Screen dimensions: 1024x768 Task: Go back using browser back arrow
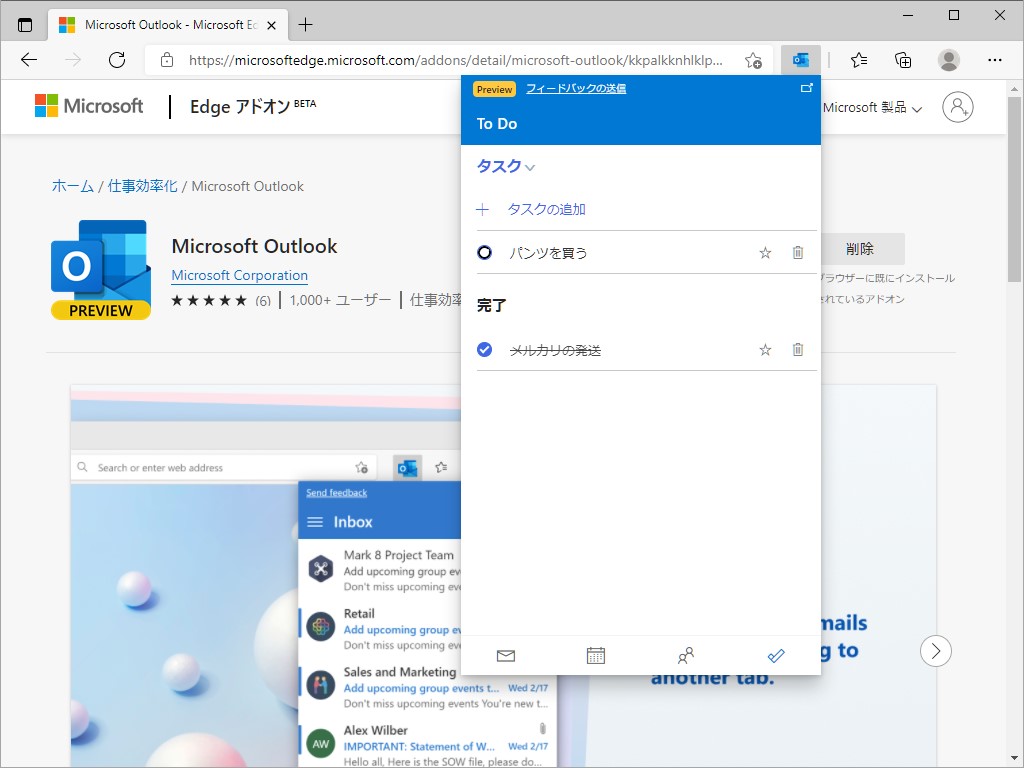click(29, 60)
